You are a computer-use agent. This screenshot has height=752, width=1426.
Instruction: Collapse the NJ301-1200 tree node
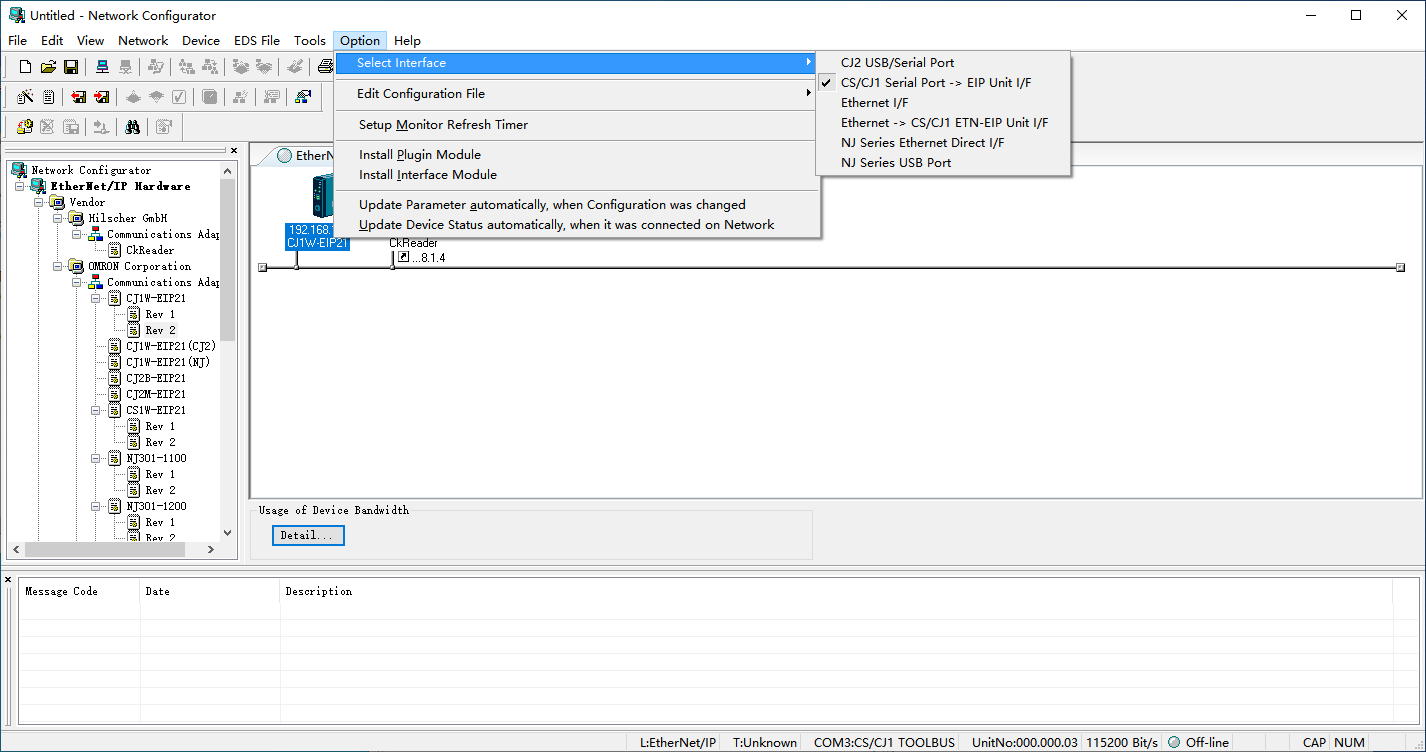point(96,506)
